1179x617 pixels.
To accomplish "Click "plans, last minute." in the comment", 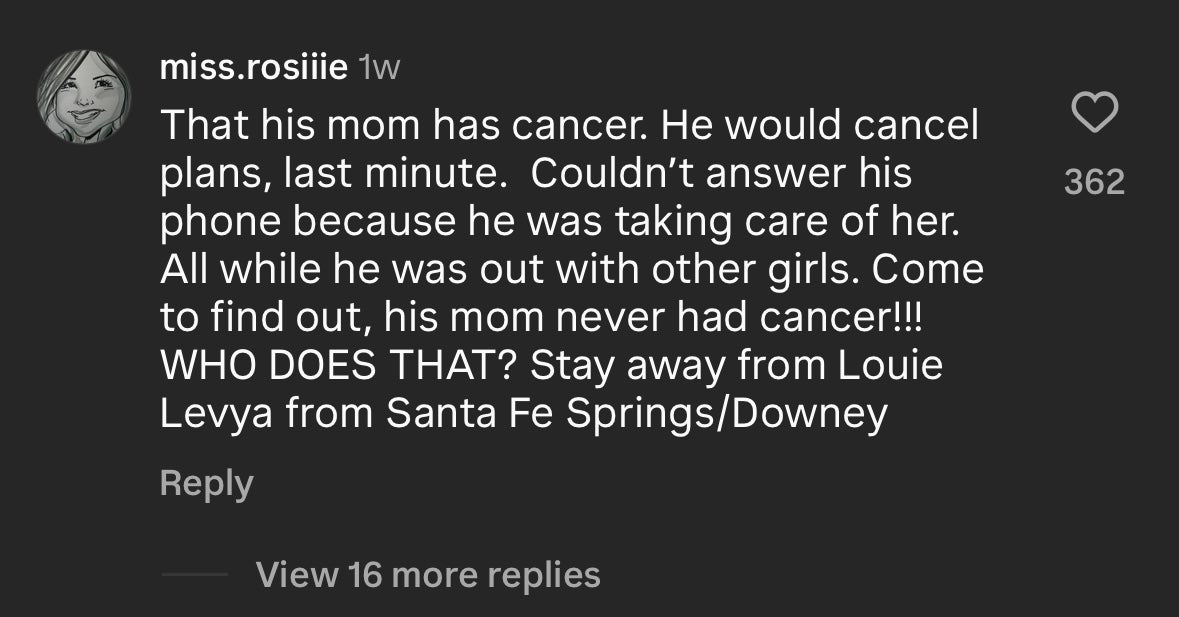I will click(x=336, y=173).
